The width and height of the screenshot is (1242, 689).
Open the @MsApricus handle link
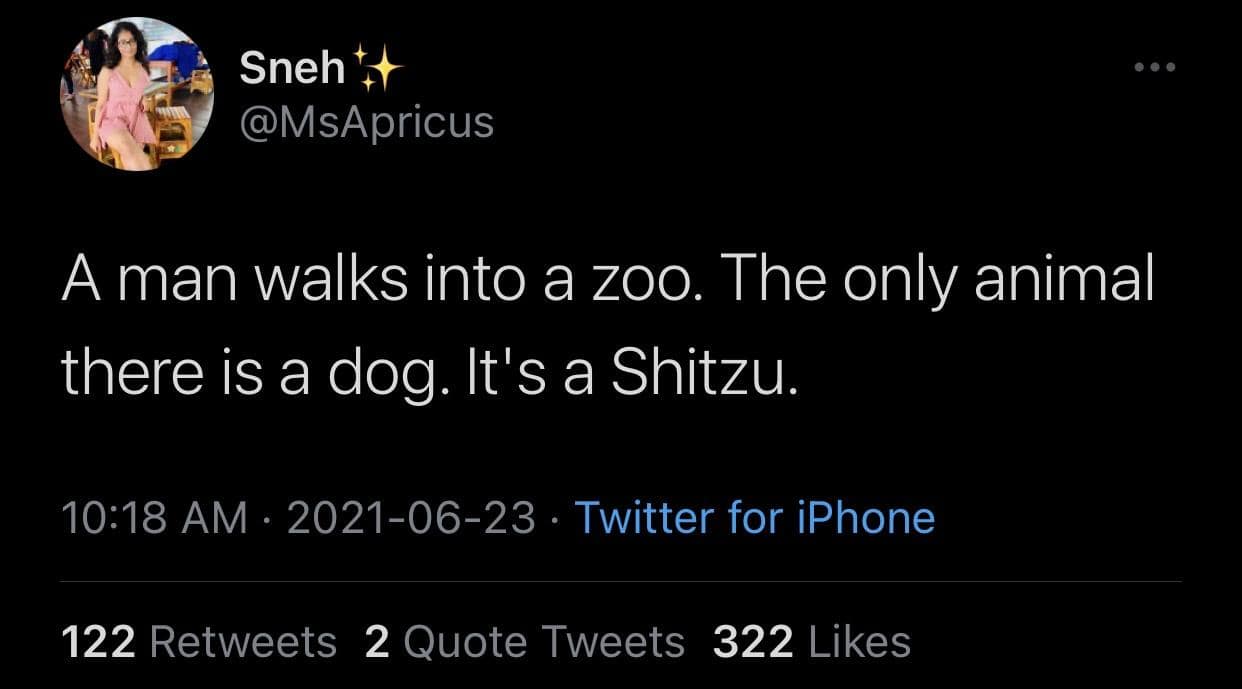[366, 122]
